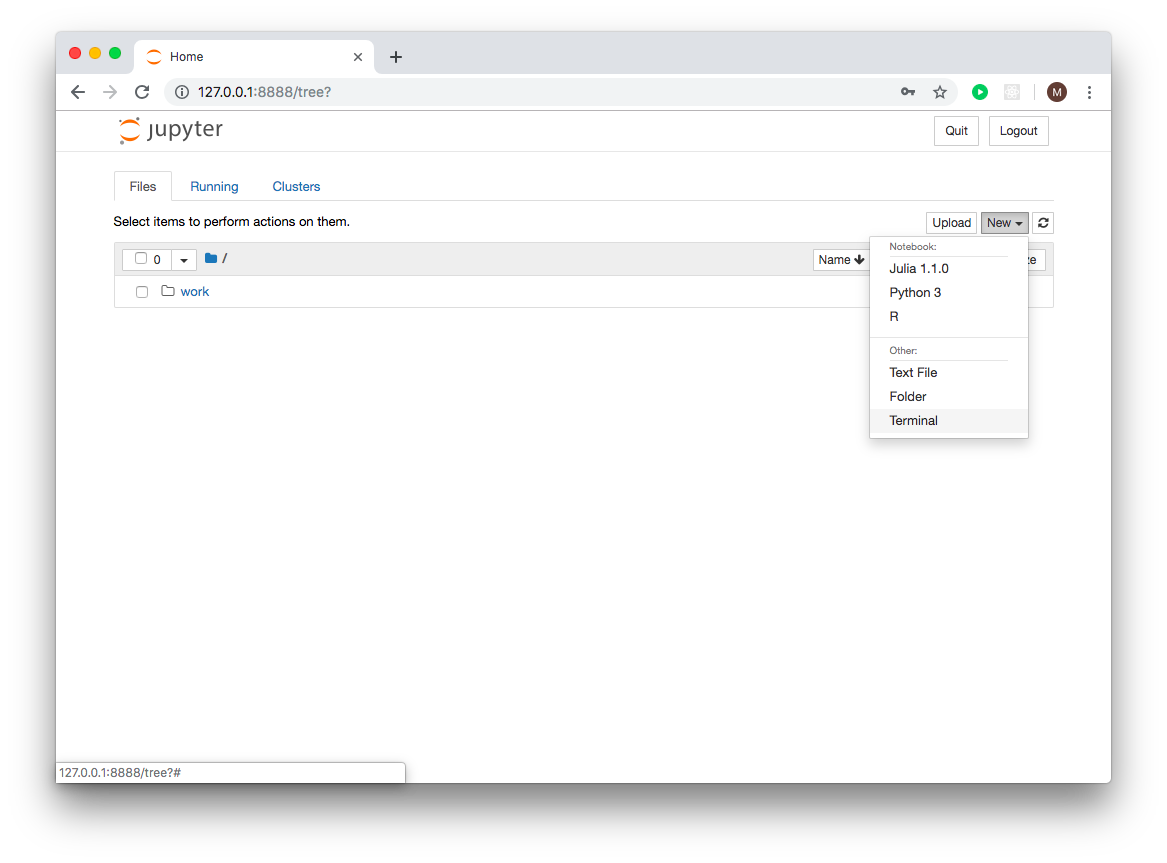Screen dimensions: 1167x863
Task: Click the Logout button
Action: click(1018, 131)
